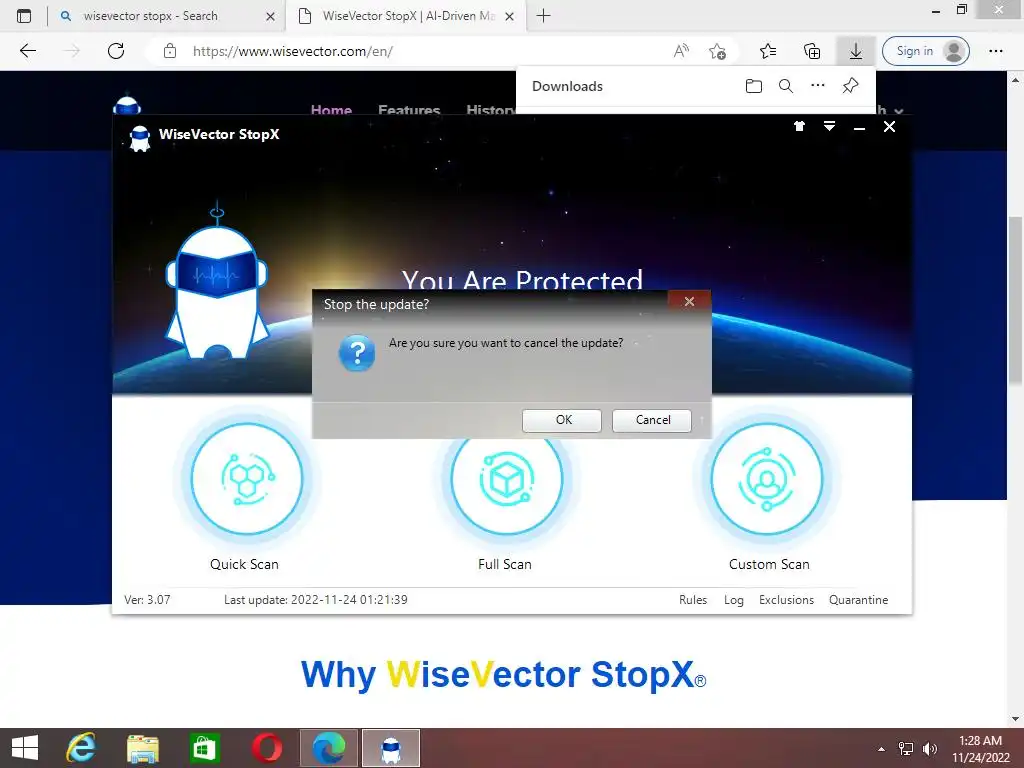Confirm cancelling update with OK button

(x=562, y=420)
